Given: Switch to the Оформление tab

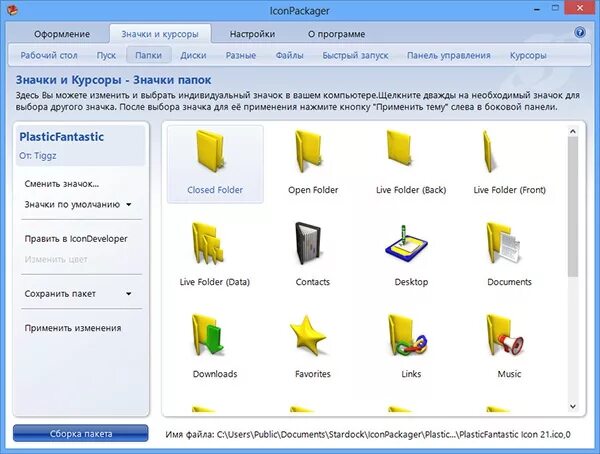Looking at the screenshot, I should (x=62, y=34).
